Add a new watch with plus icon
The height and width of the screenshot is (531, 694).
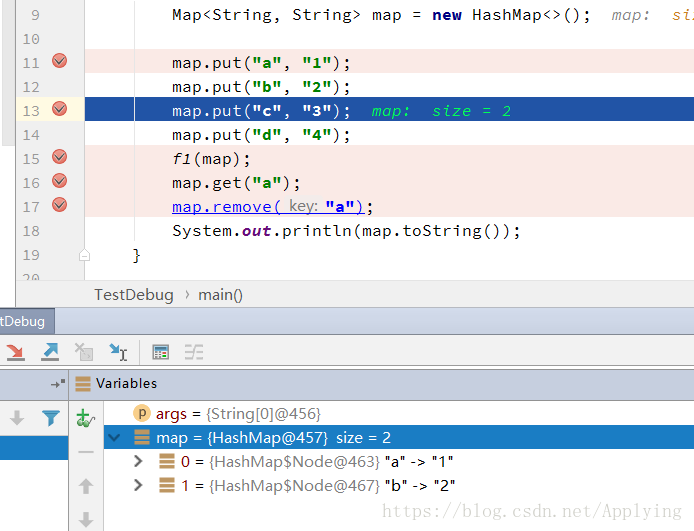[x=85, y=418]
